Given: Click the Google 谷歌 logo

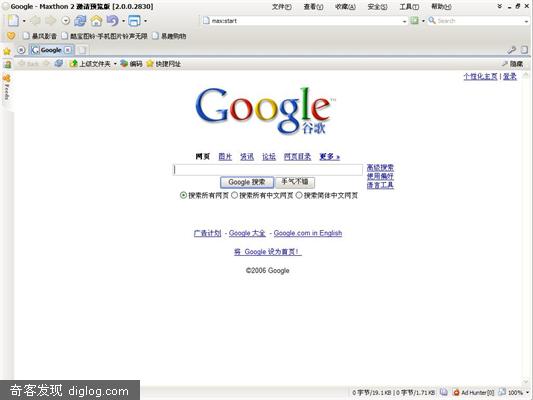Looking at the screenshot, I should (265, 111).
